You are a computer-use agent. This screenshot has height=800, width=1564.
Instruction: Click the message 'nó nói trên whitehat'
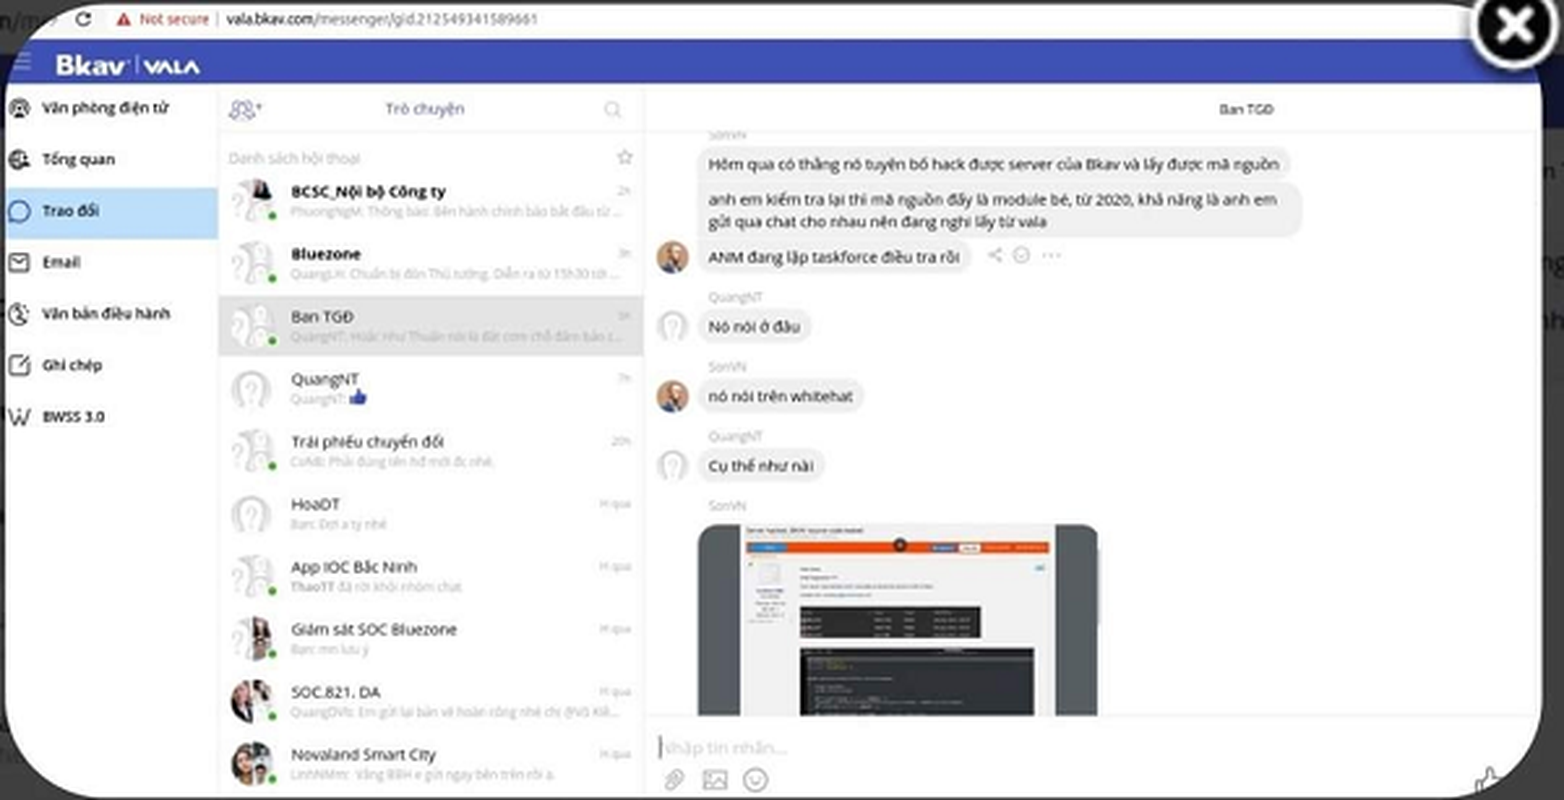[781, 396]
